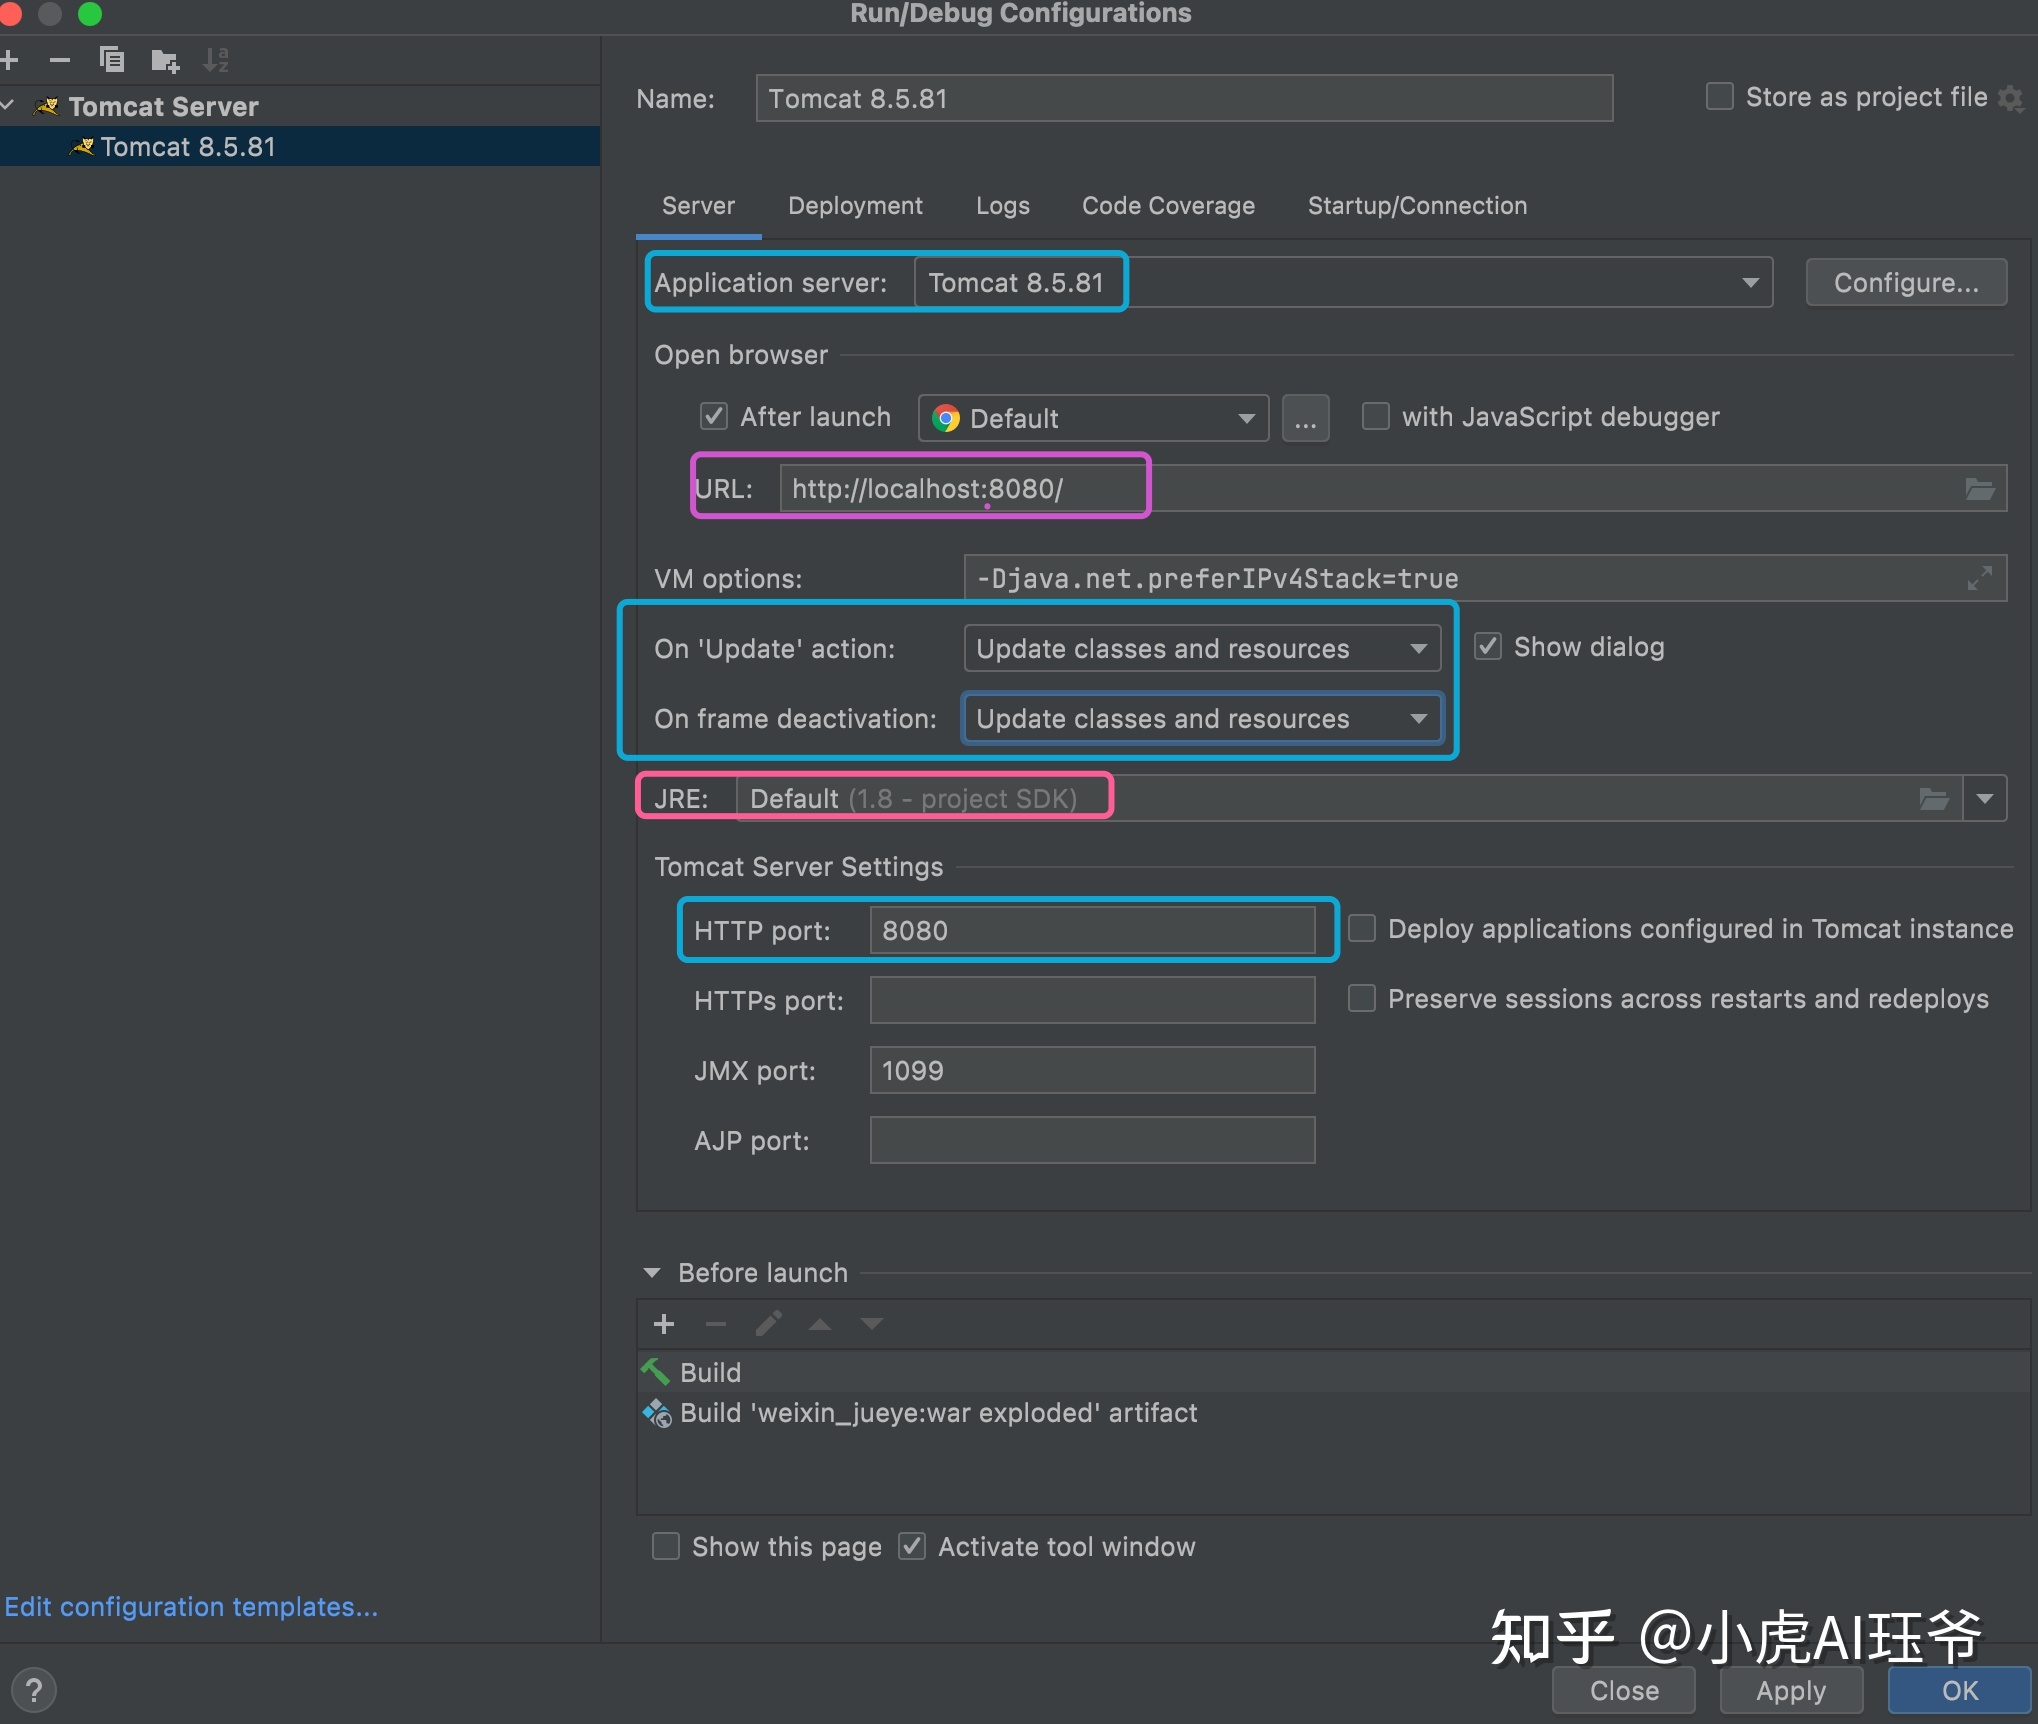
Task: Enable Store as project file
Action: [x=1720, y=97]
